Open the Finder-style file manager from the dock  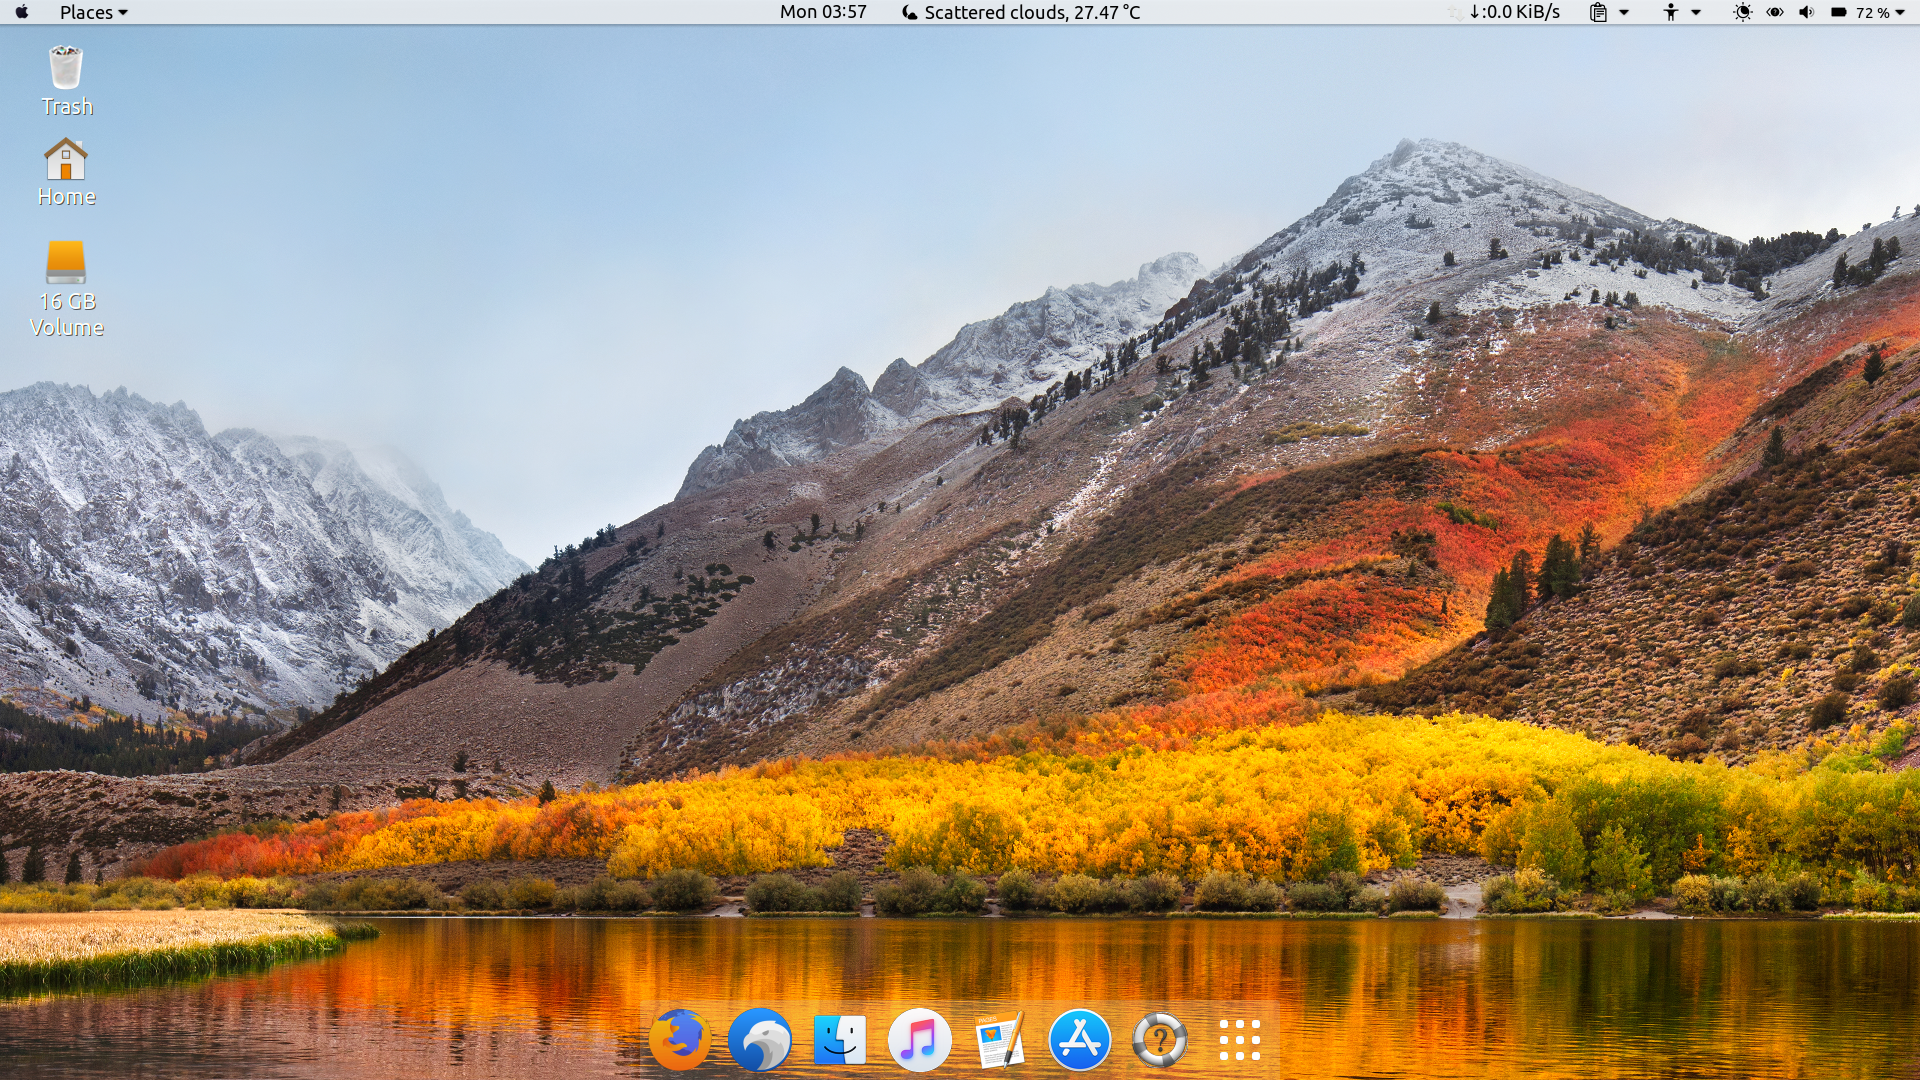point(840,1041)
